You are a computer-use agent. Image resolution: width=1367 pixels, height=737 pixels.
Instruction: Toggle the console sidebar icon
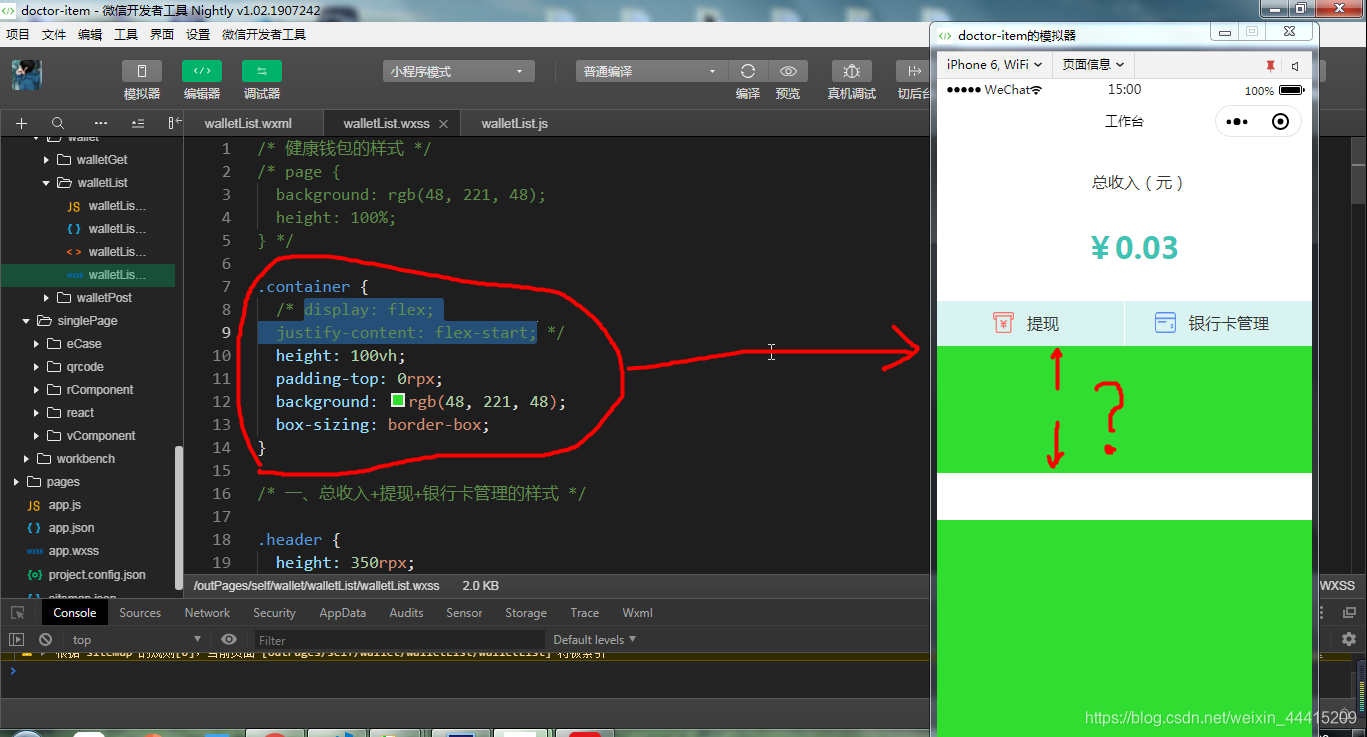(x=17, y=640)
